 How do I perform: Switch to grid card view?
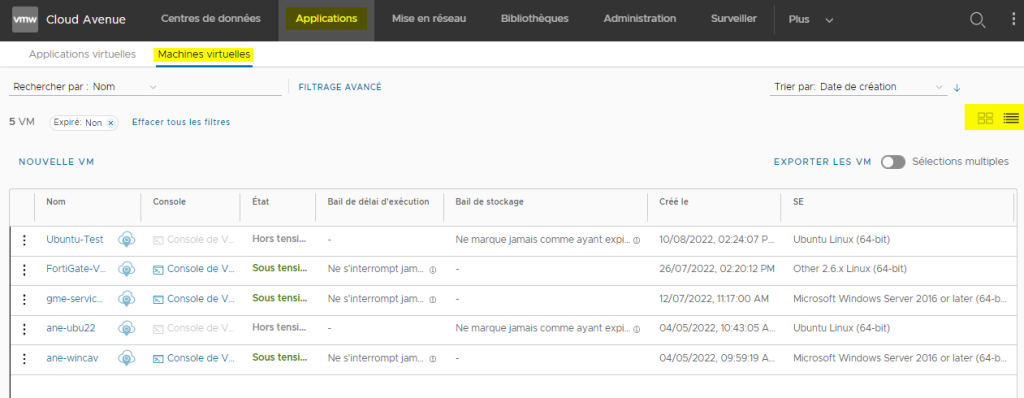pyautogui.click(x=985, y=118)
